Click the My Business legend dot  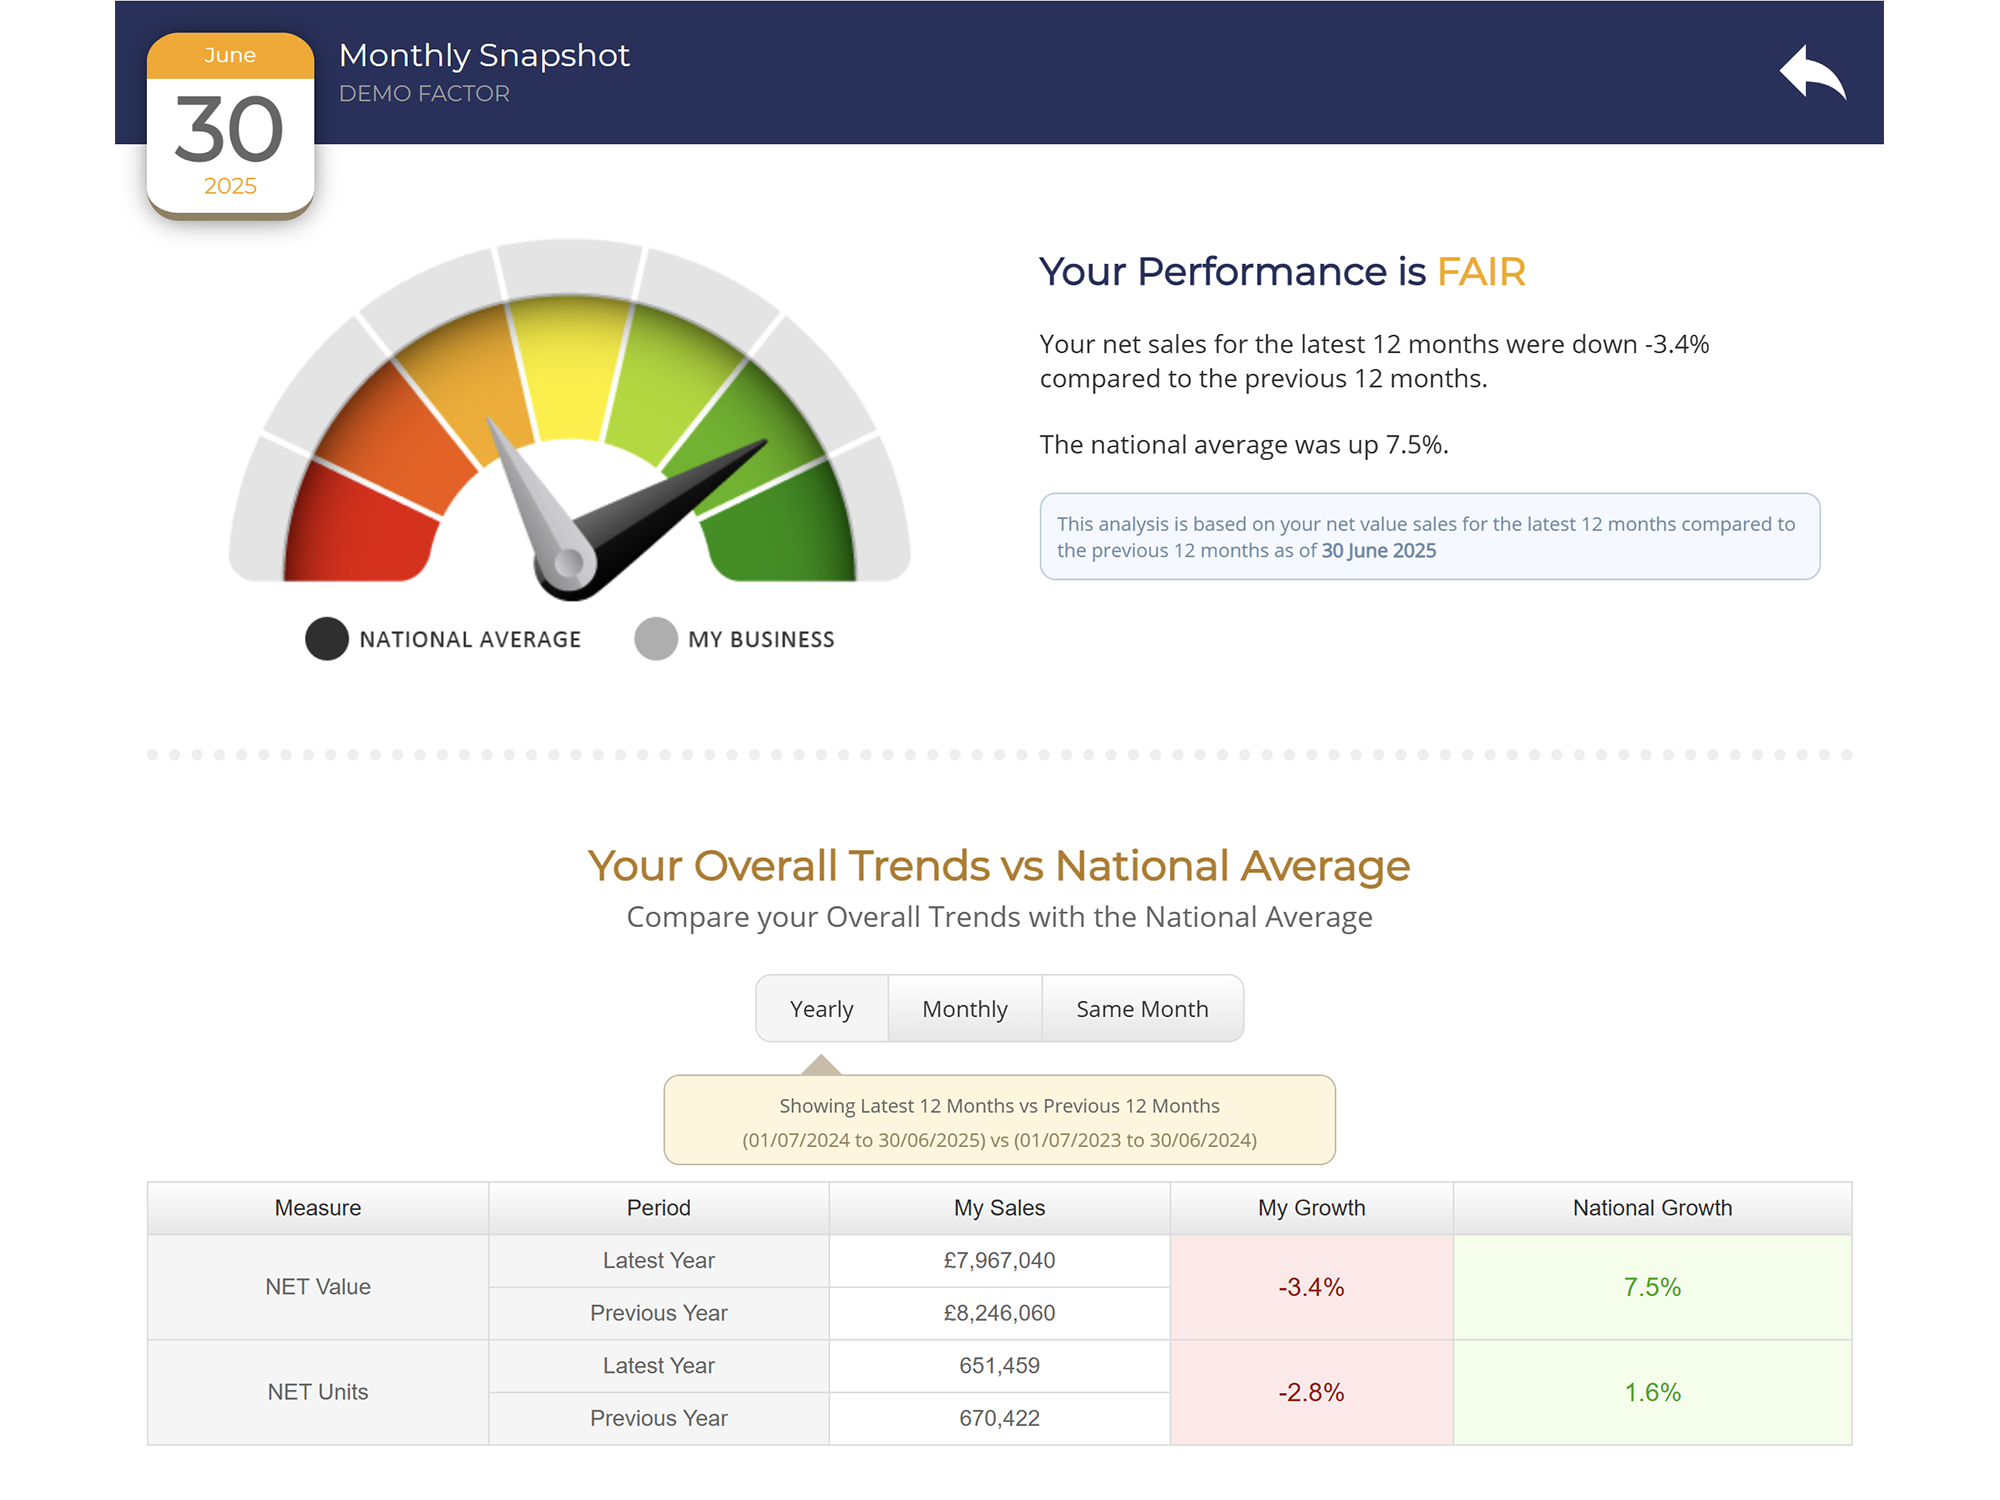pos(656,639)
